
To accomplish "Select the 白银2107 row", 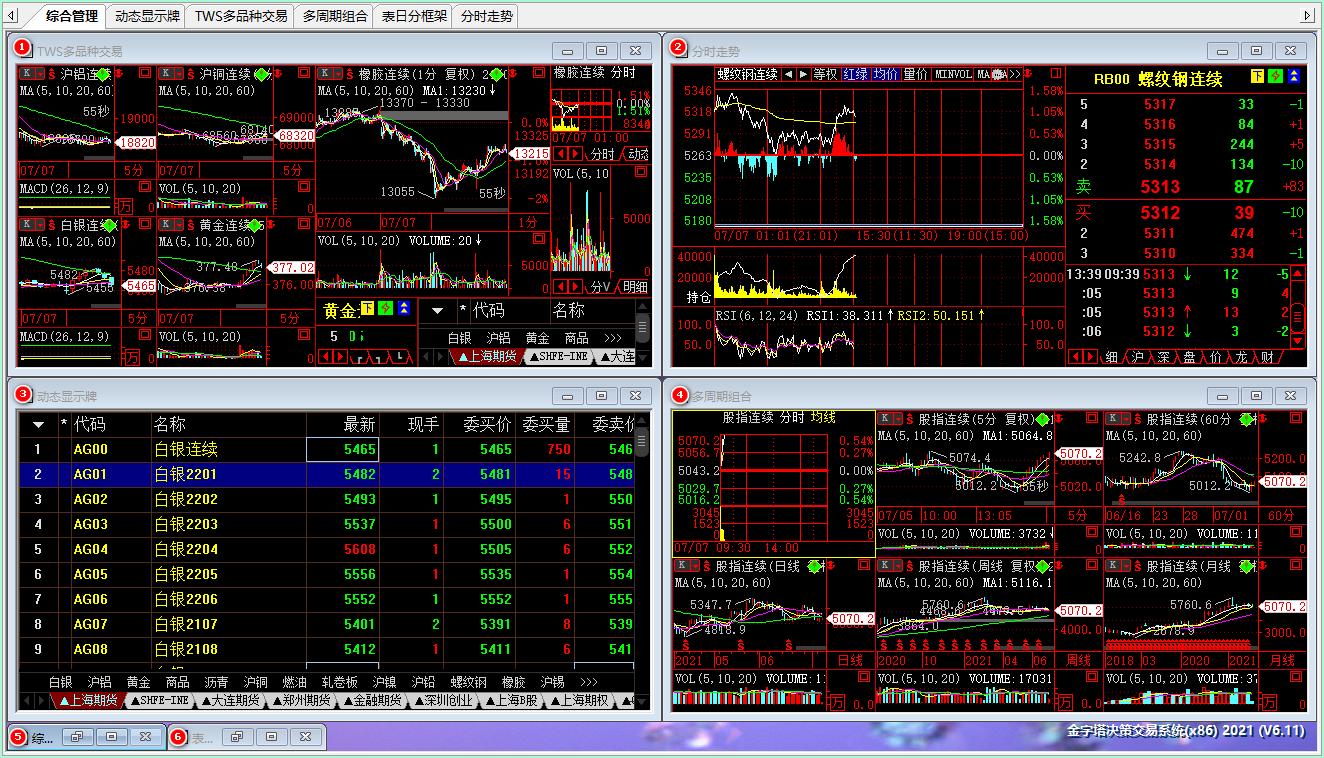I will (x=327, y=624).
